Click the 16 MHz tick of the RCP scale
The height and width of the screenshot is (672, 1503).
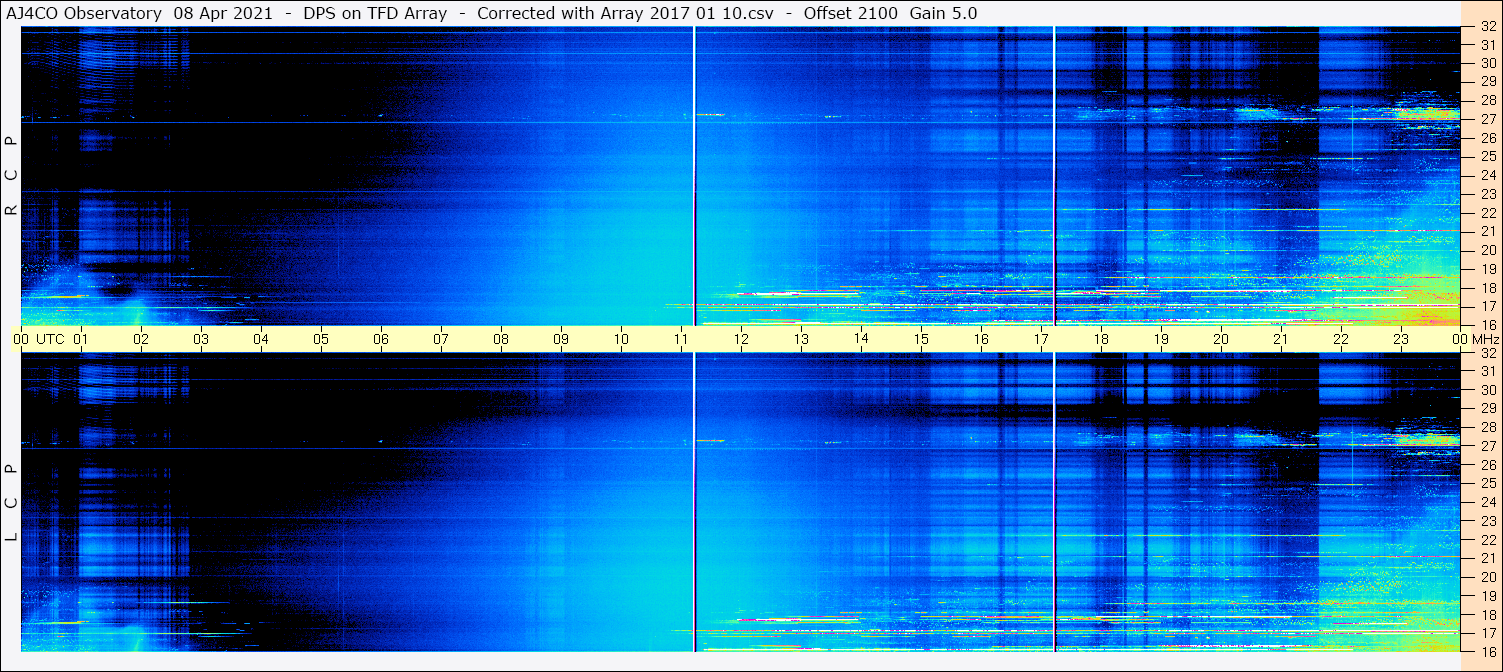point(1487,324)
